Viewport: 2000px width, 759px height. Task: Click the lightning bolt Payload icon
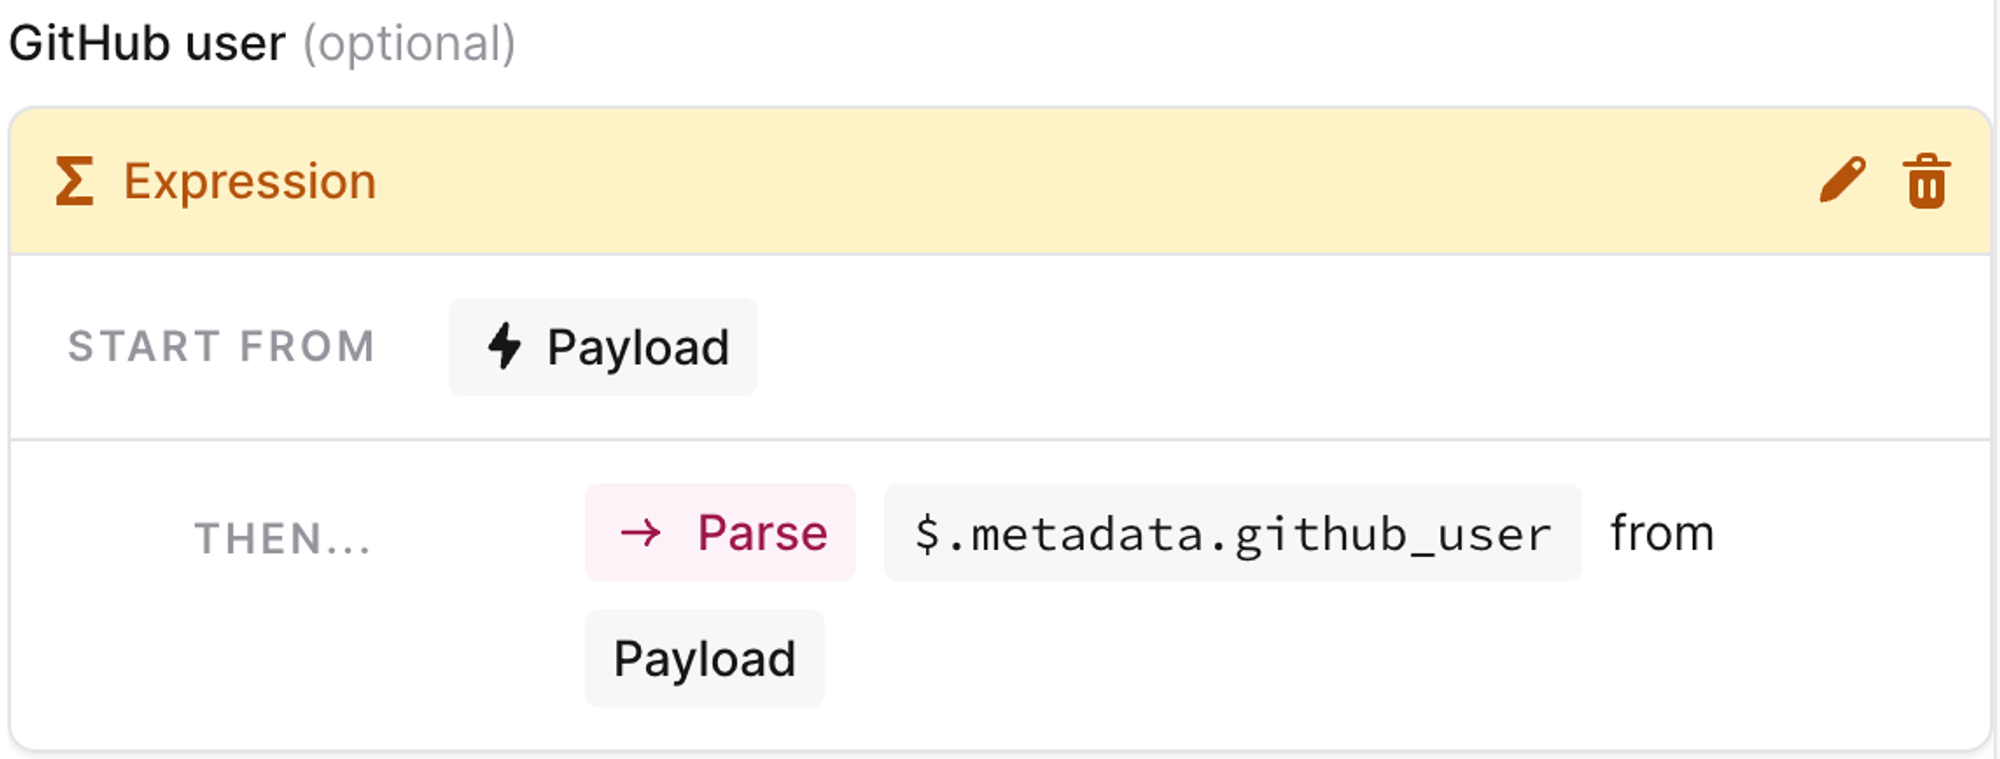point(504,346)
